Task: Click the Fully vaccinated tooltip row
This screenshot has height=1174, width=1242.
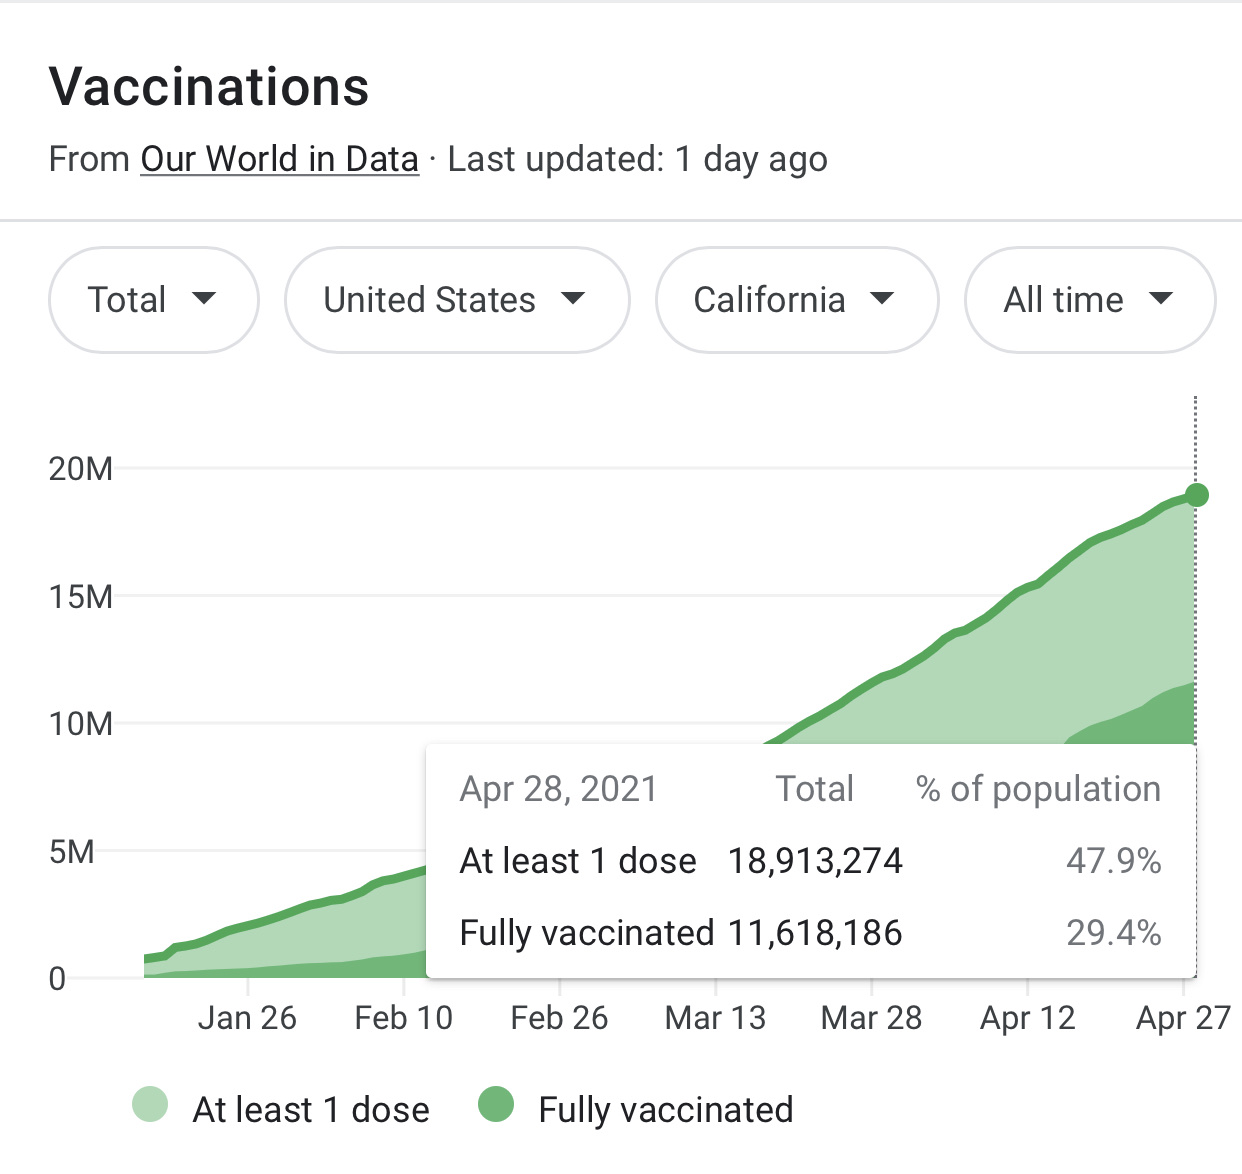Action: (x=810, y=933)
